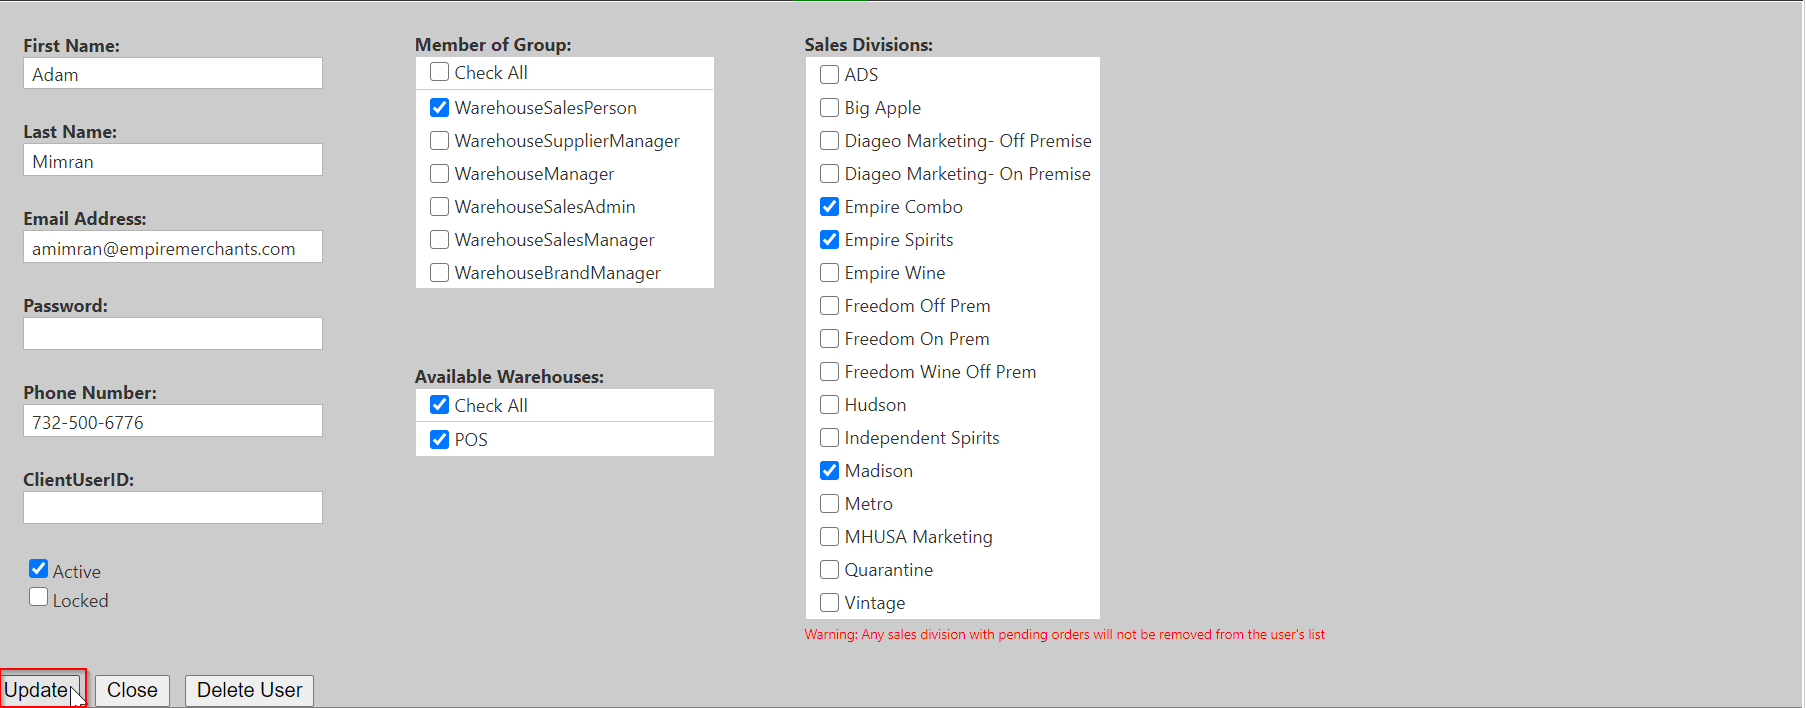
Task: Check the WarehouseSalesAdmin group checkbox
Action: 439,206
